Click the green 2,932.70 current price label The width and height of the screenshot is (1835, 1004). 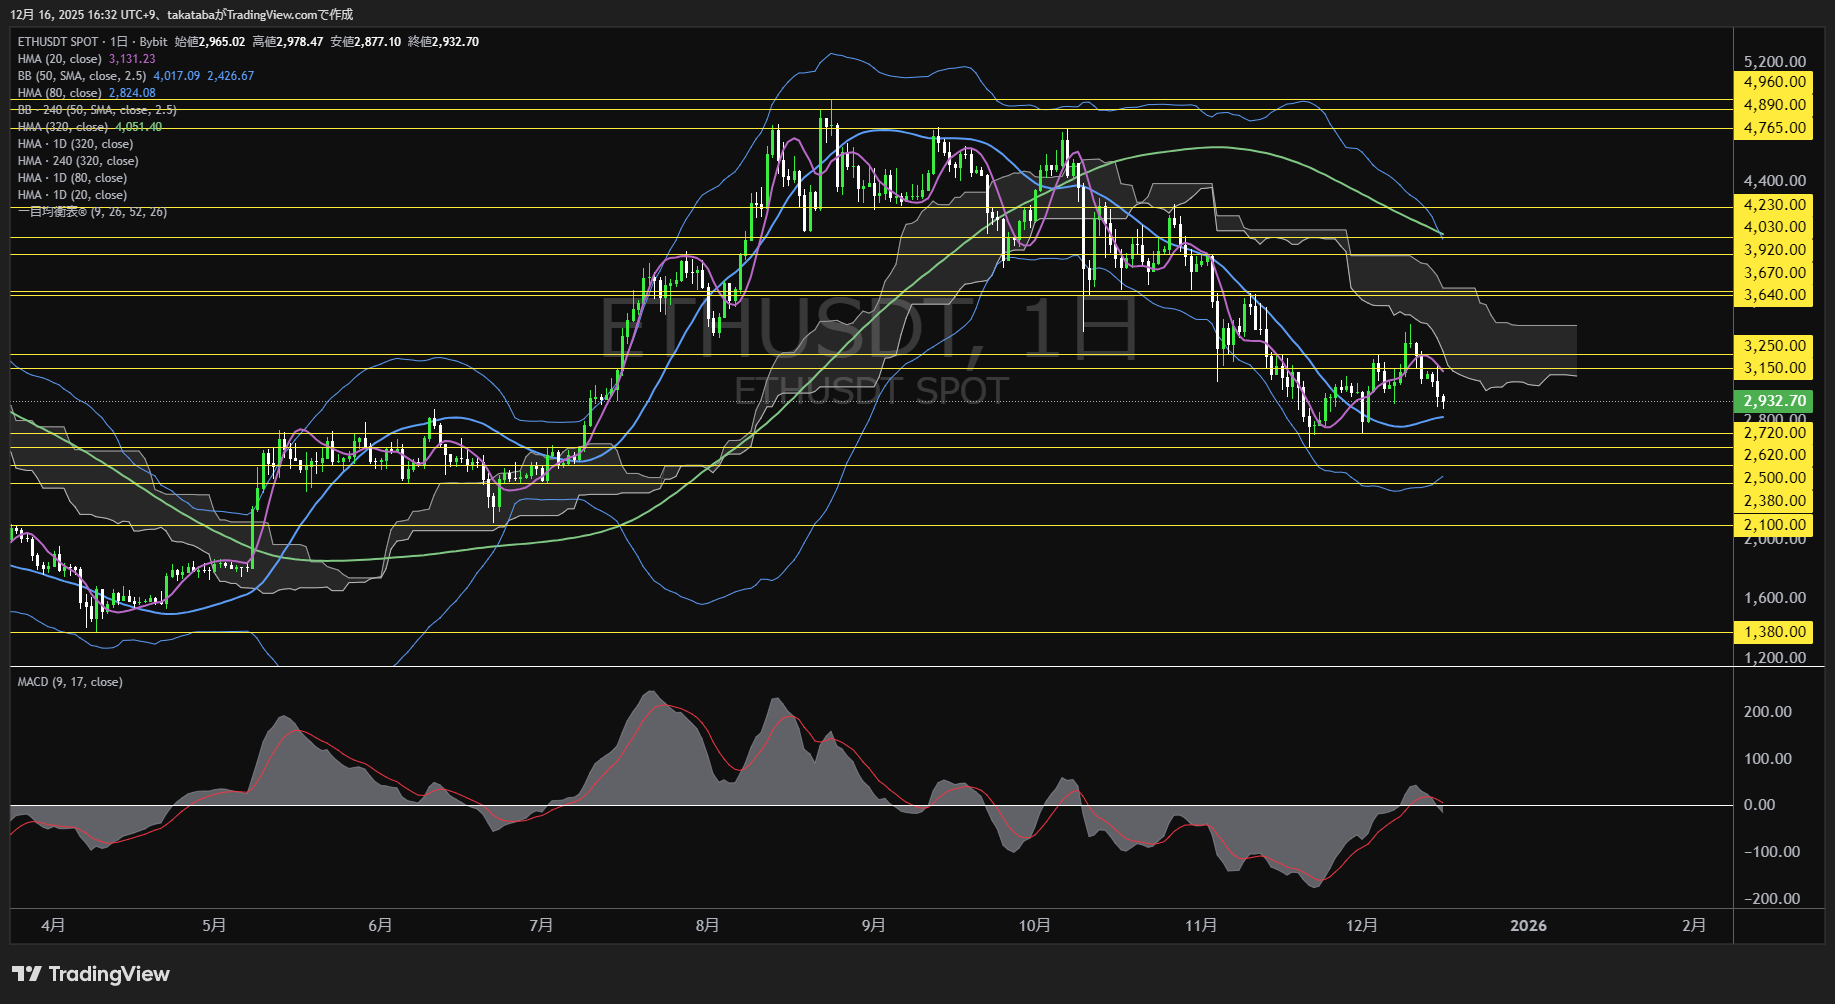(x=1772, y=401)
